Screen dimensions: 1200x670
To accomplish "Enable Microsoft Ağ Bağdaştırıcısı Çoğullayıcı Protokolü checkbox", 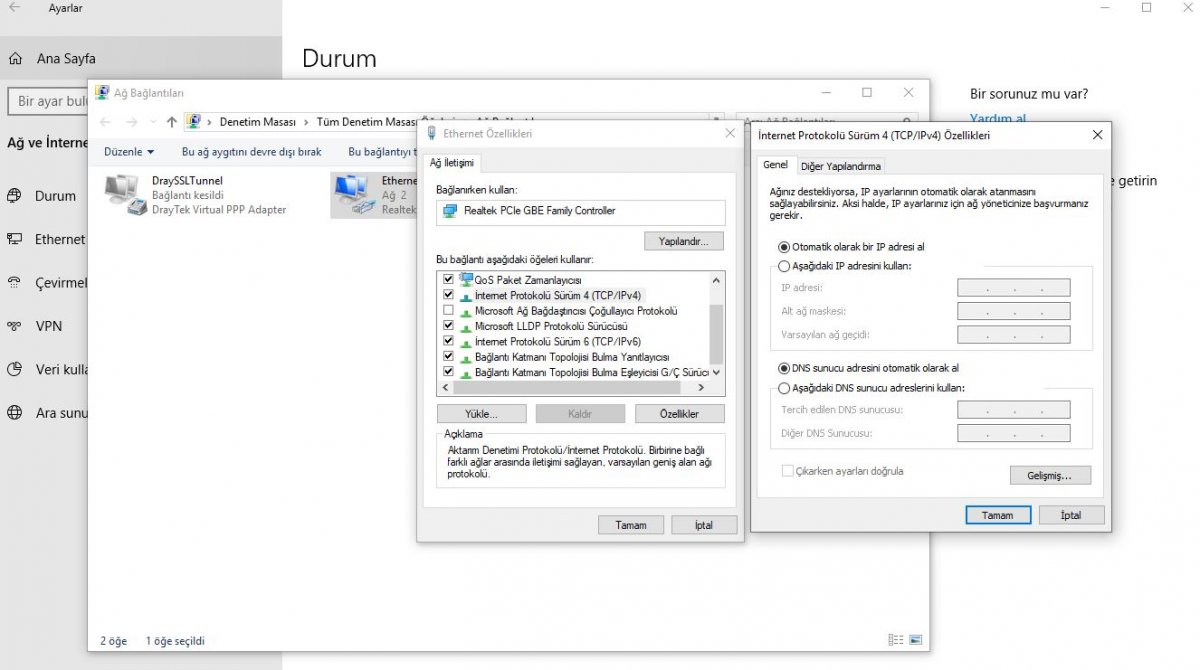I will coord(448,311).
